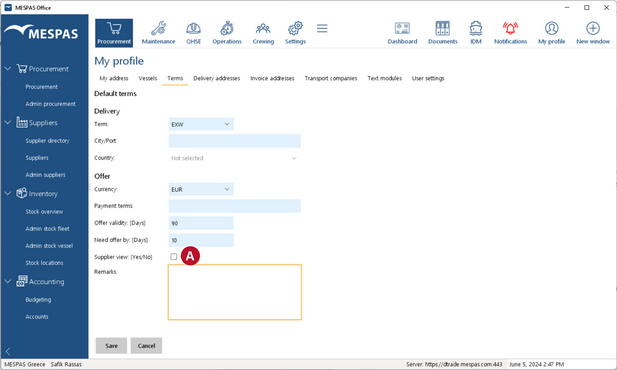Click the Accounting calculator icon in sidebar

(22, 281)
